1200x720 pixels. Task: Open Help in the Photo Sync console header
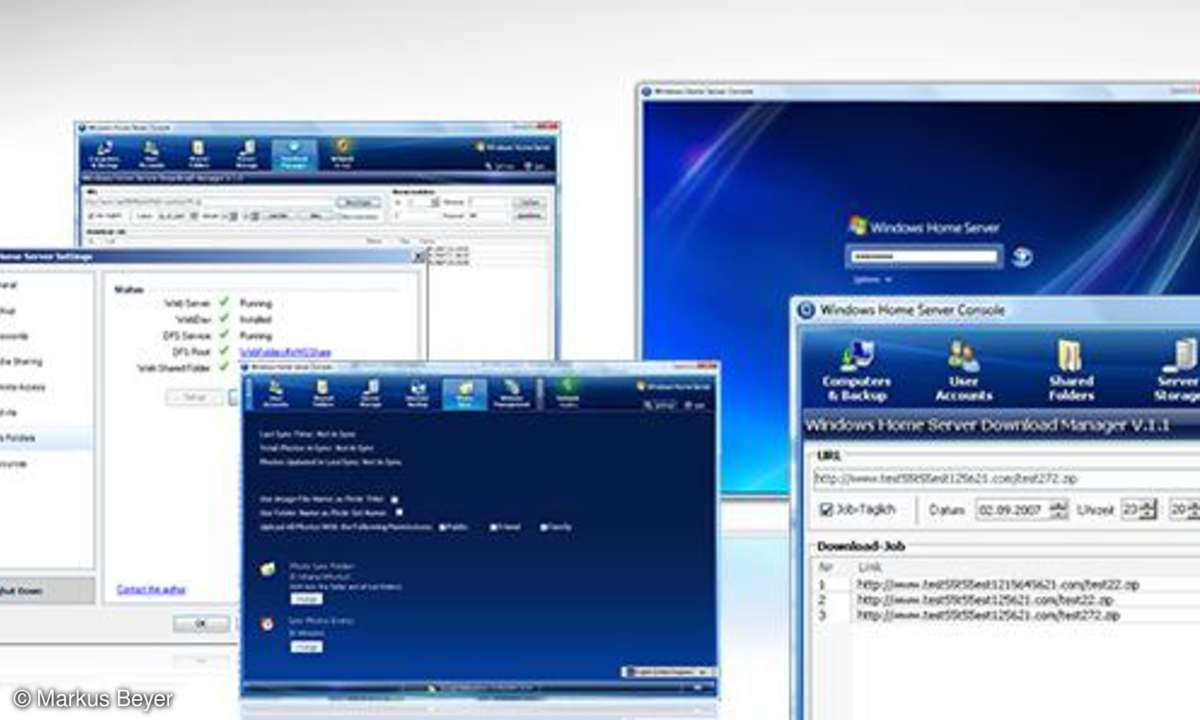click(x=694, y=406)
